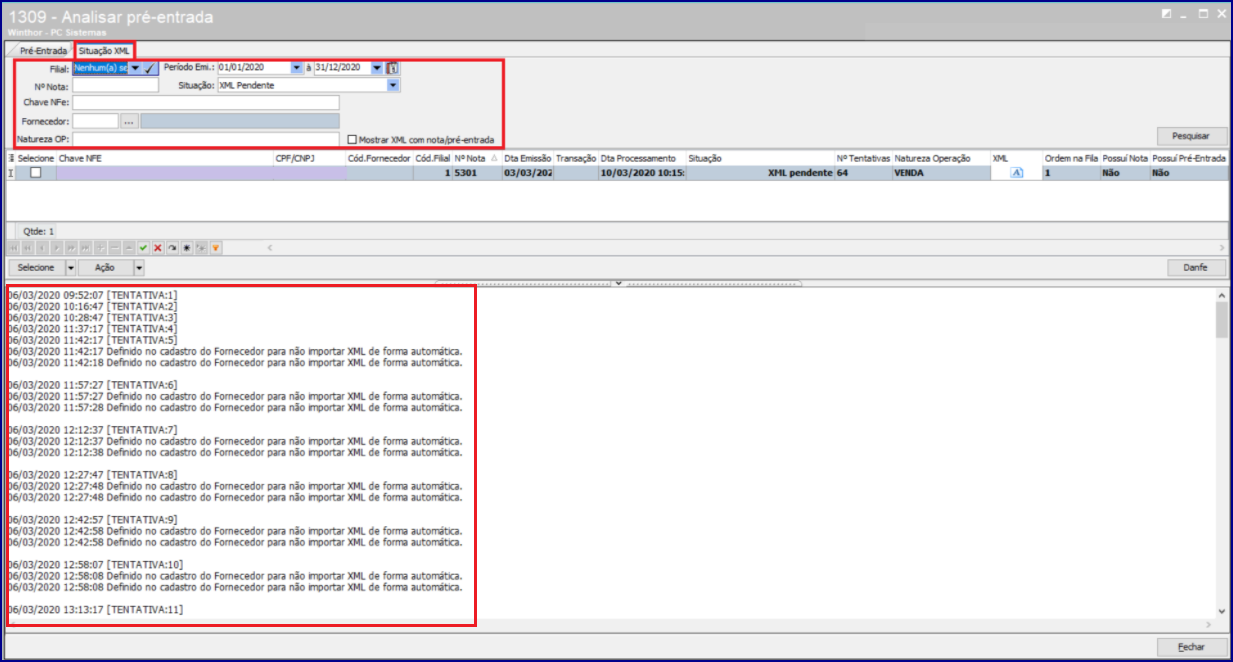This screenshot has height=662, width=1233.
Task: Click the Natureza Operação column header
Action: click(x=941, y=158)
